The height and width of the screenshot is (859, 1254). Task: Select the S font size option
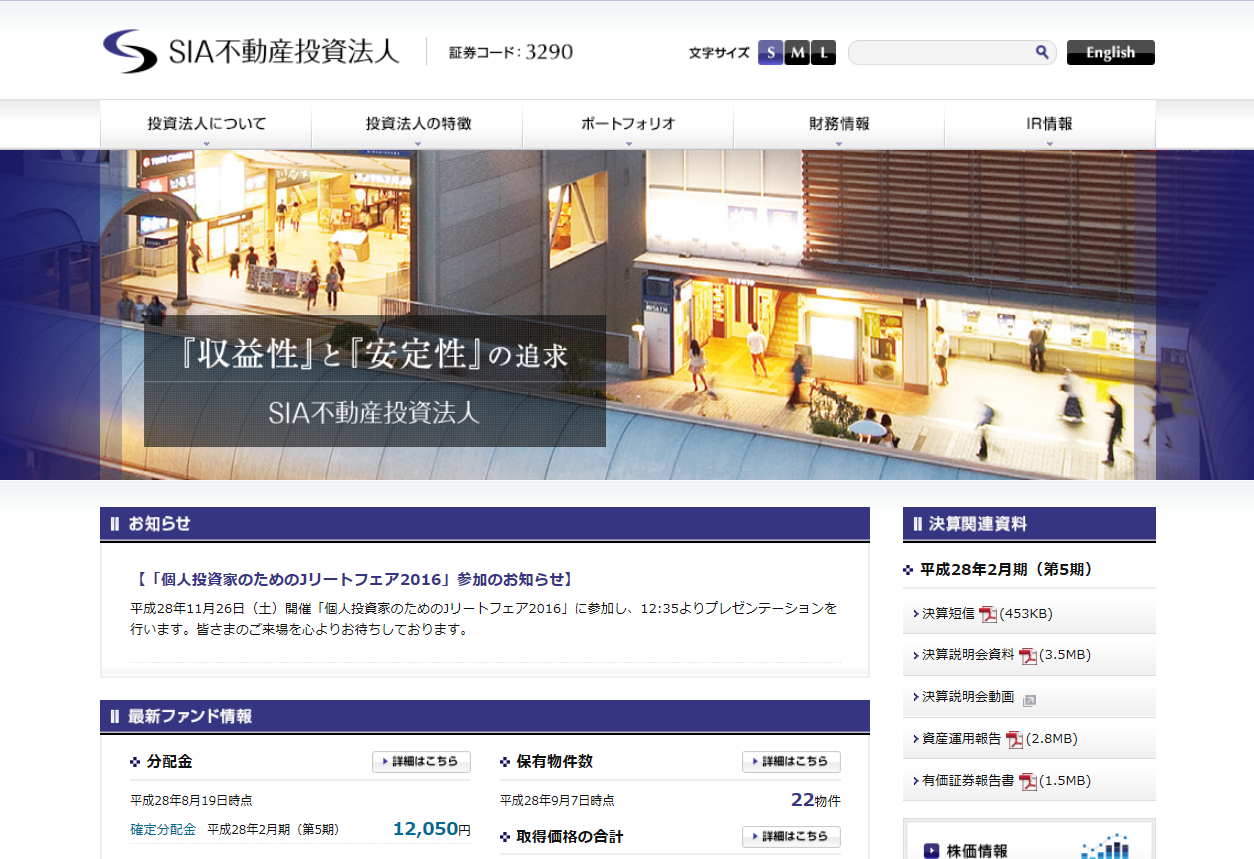770,52
